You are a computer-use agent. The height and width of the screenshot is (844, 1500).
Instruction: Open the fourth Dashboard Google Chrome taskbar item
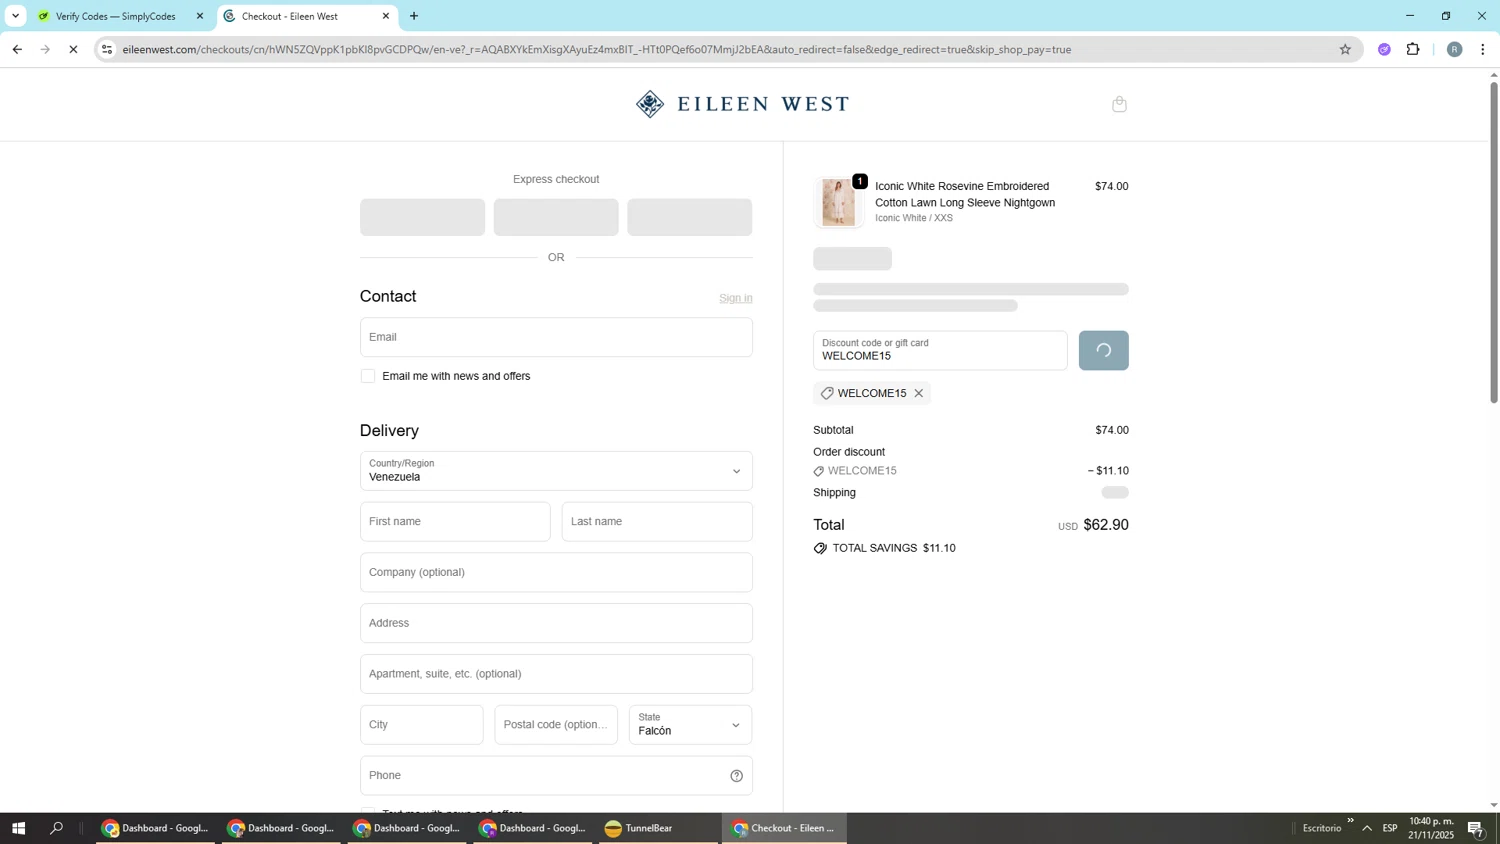pos(533,828)
